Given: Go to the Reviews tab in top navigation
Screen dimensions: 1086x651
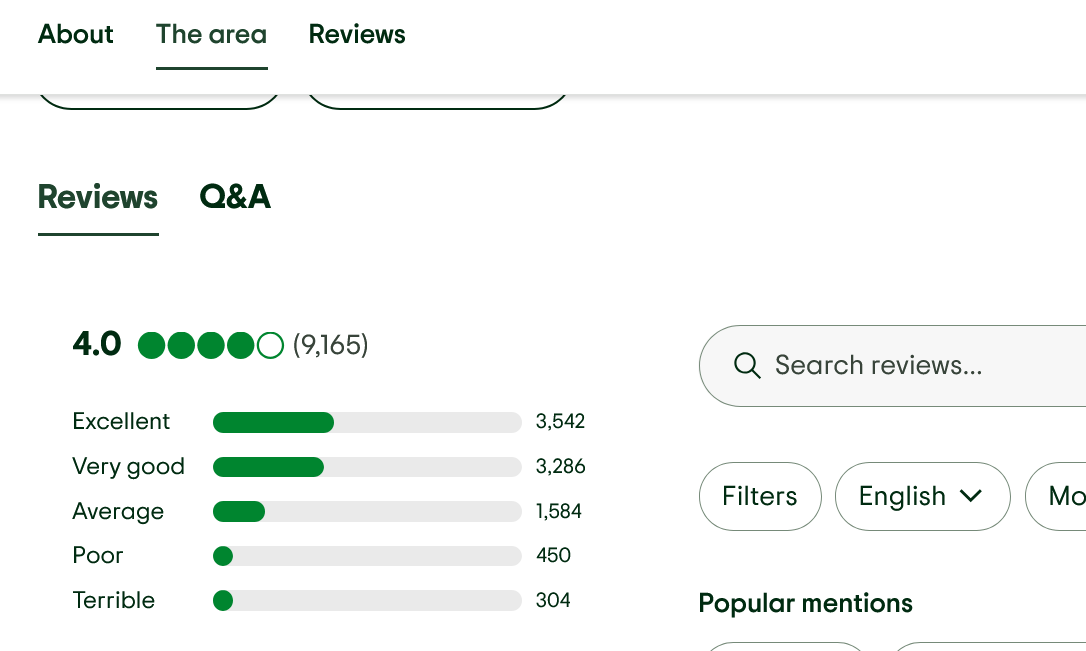Looking at the screenshot, I should [x=357, y=35].
